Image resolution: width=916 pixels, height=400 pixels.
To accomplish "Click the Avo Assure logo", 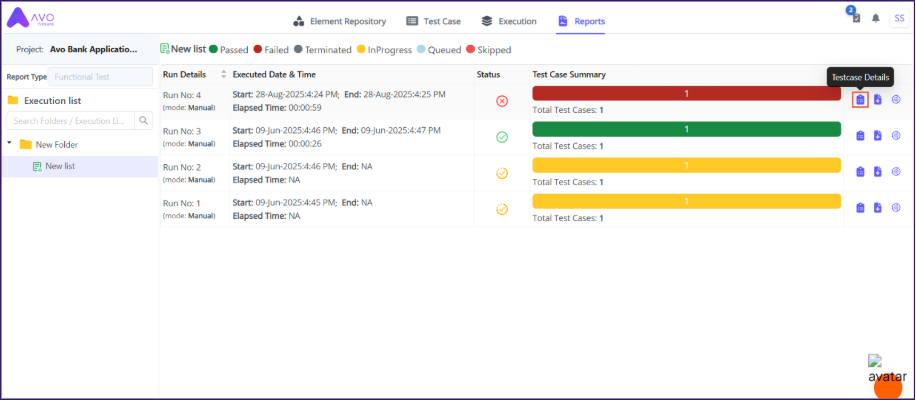I will click(30, 19).
